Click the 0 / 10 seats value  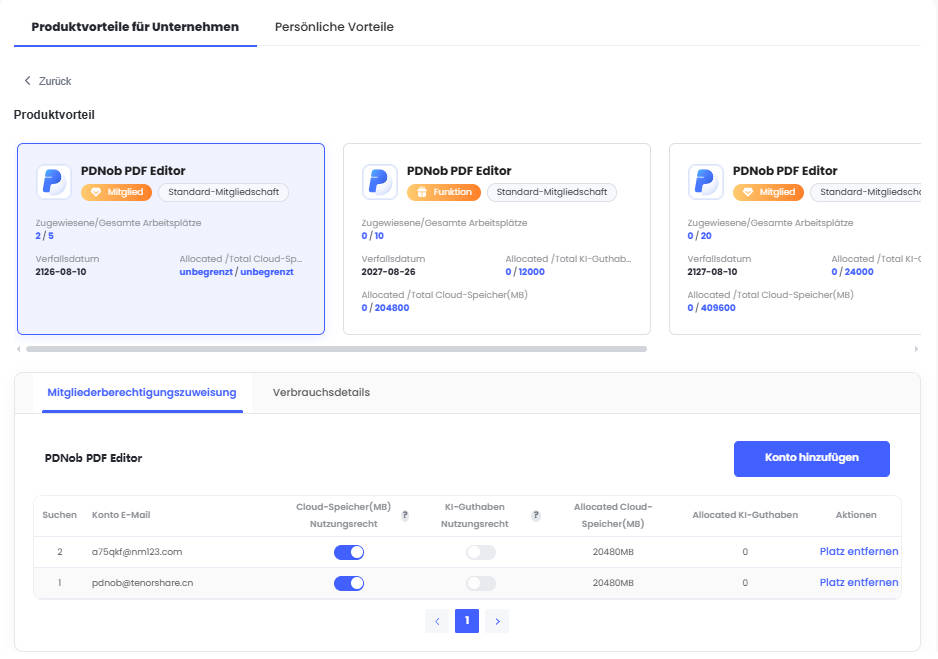pos(373,236)
